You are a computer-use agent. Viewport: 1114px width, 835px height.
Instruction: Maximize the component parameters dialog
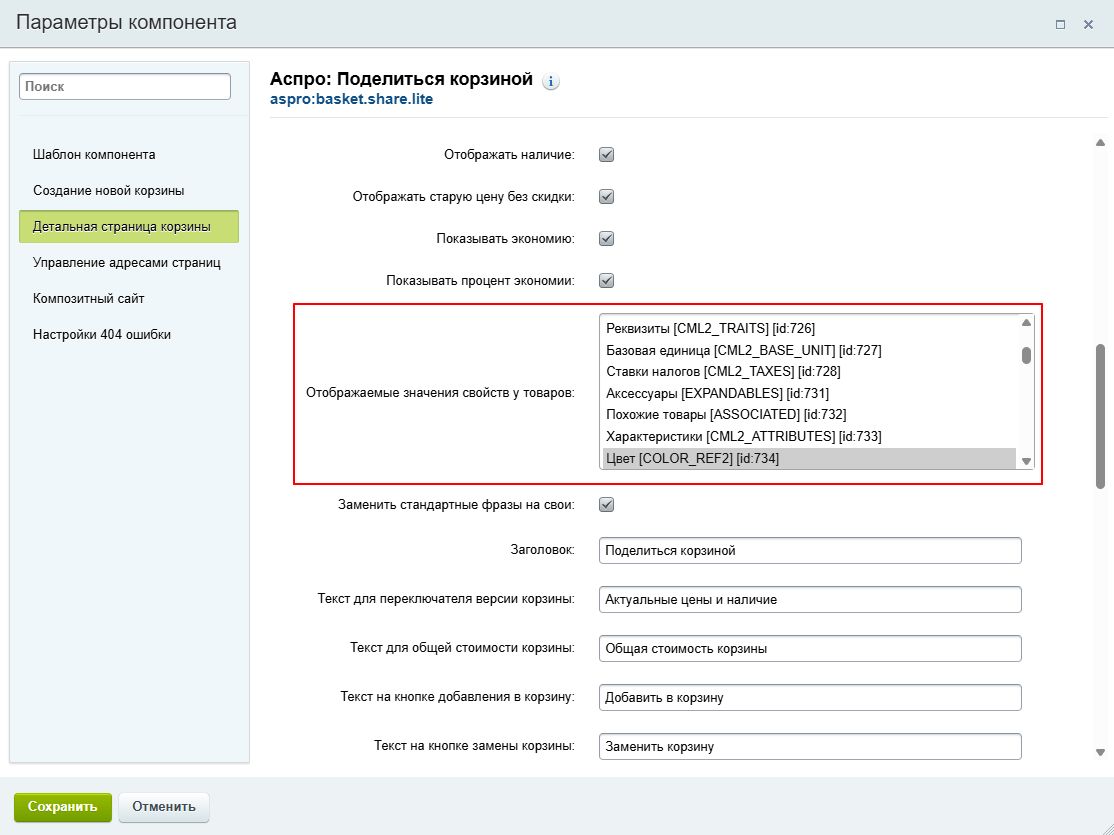1060,24
